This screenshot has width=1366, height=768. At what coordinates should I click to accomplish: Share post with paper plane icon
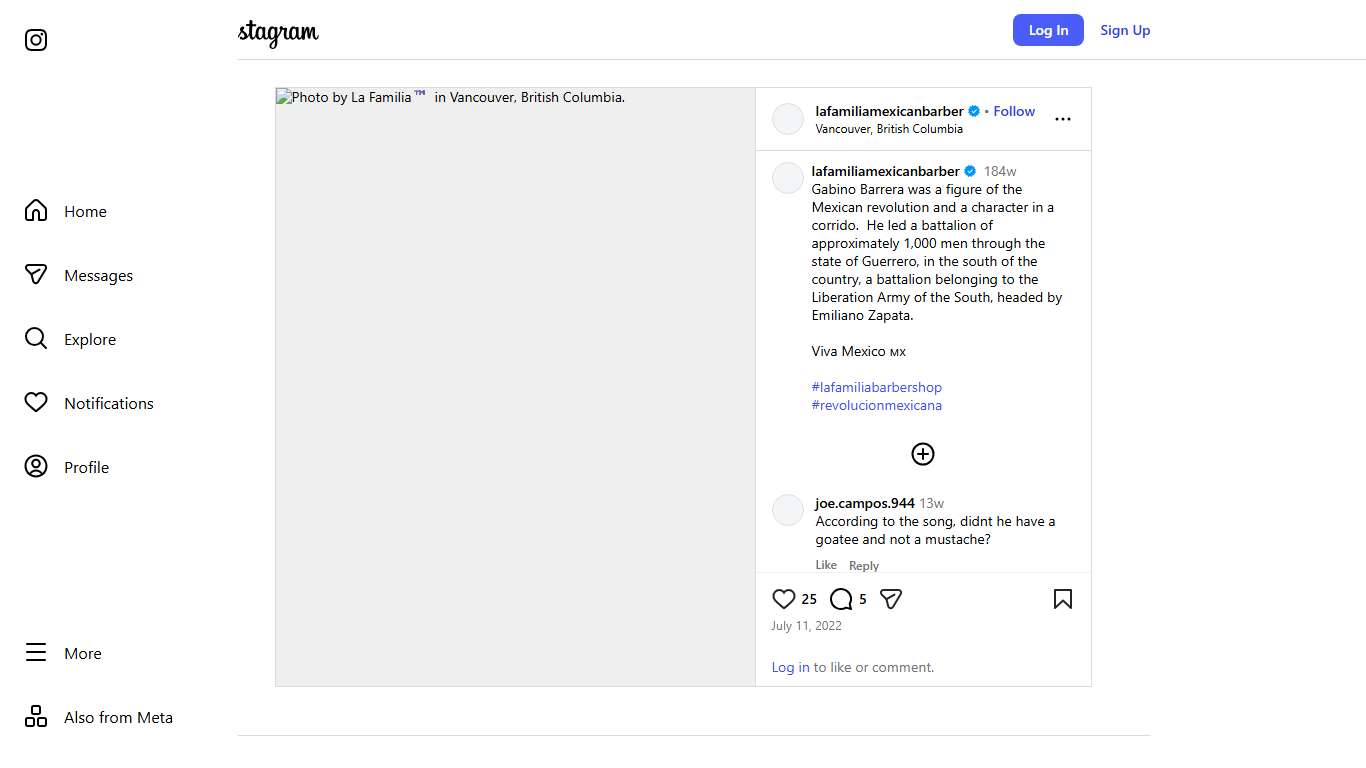point(891,599)
